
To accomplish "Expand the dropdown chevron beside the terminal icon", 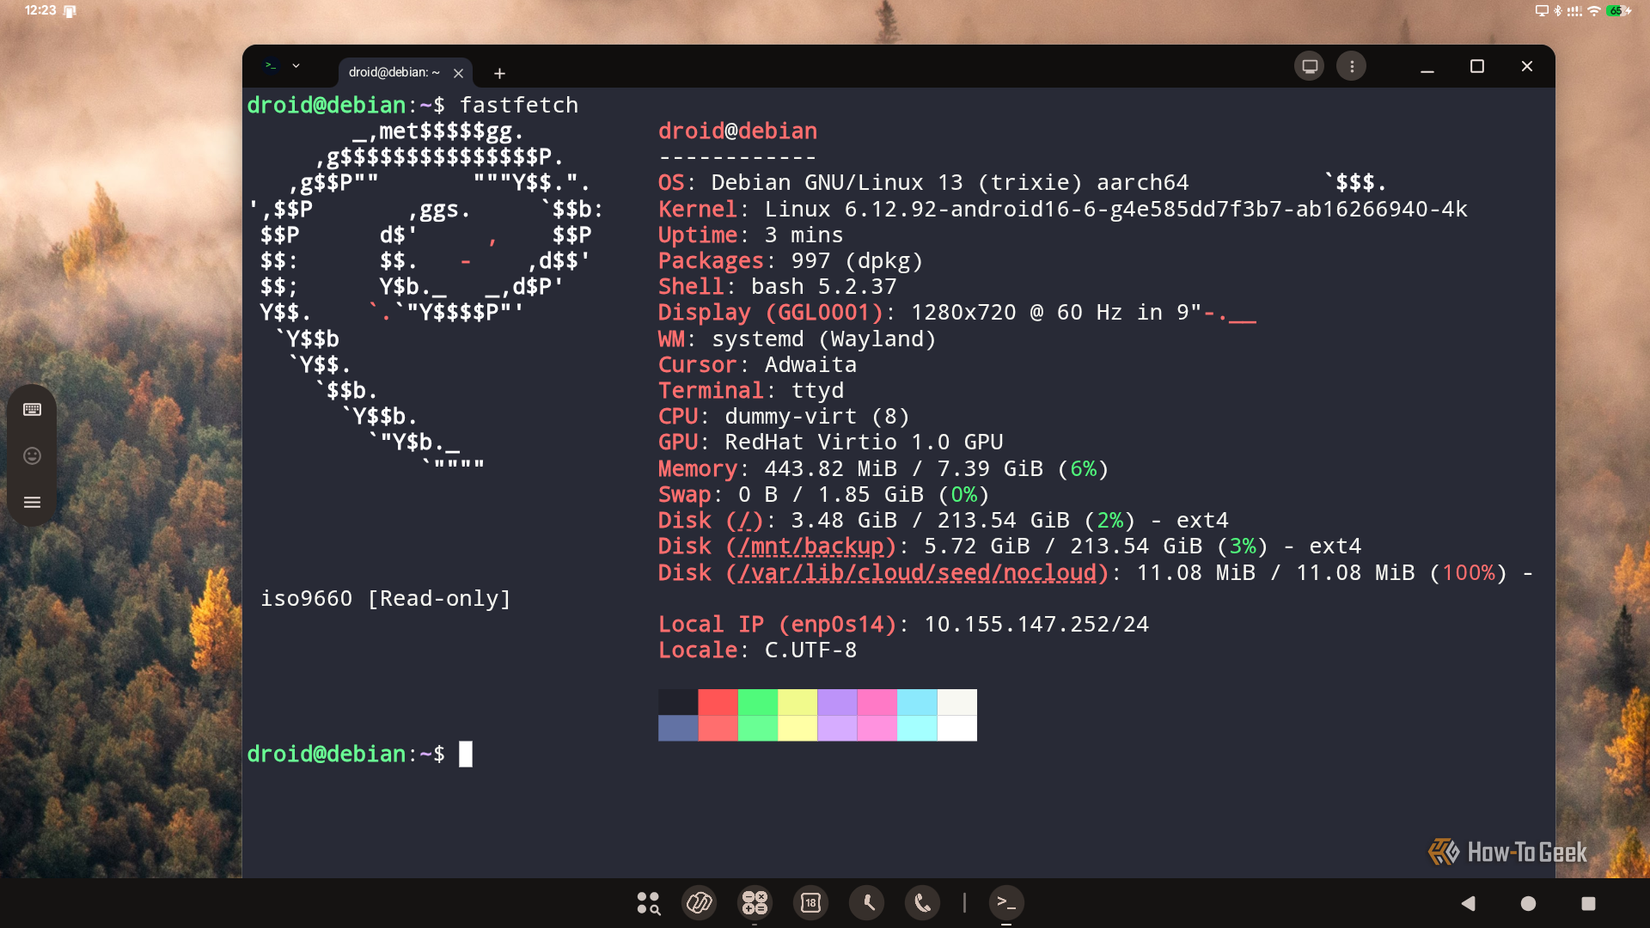I will pos(296,66).
